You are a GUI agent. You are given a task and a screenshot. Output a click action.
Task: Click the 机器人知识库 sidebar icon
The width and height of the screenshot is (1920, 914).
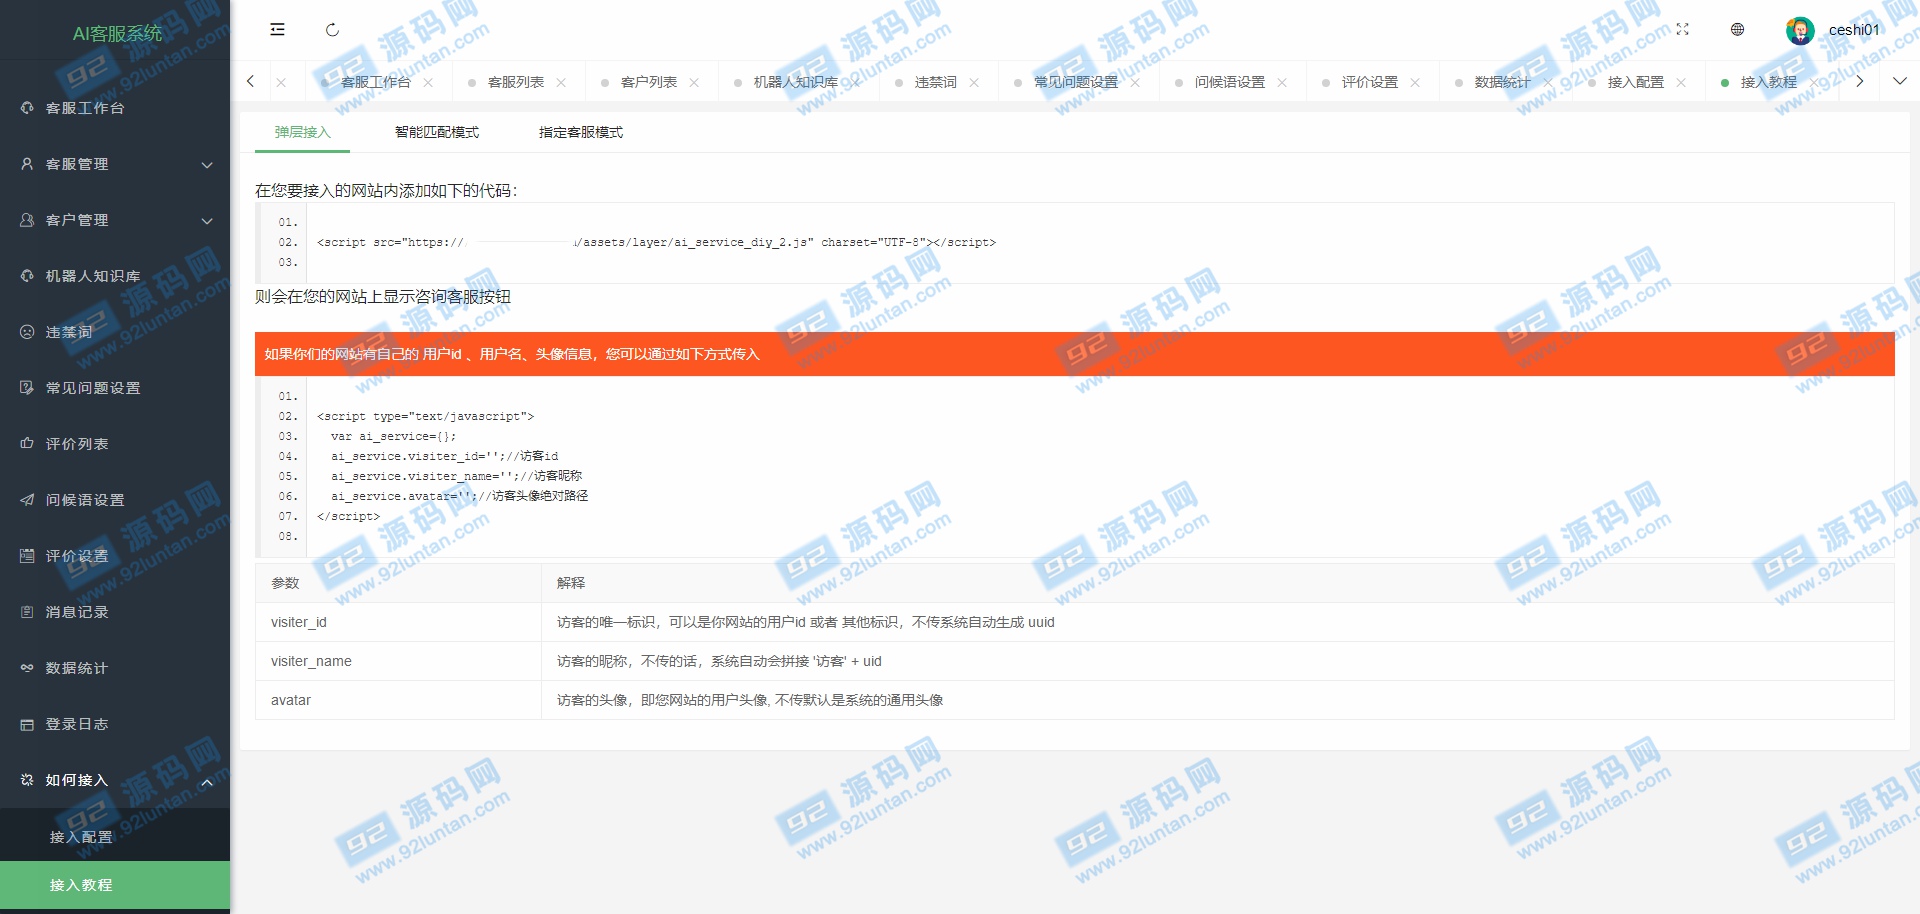pos(27,276)
